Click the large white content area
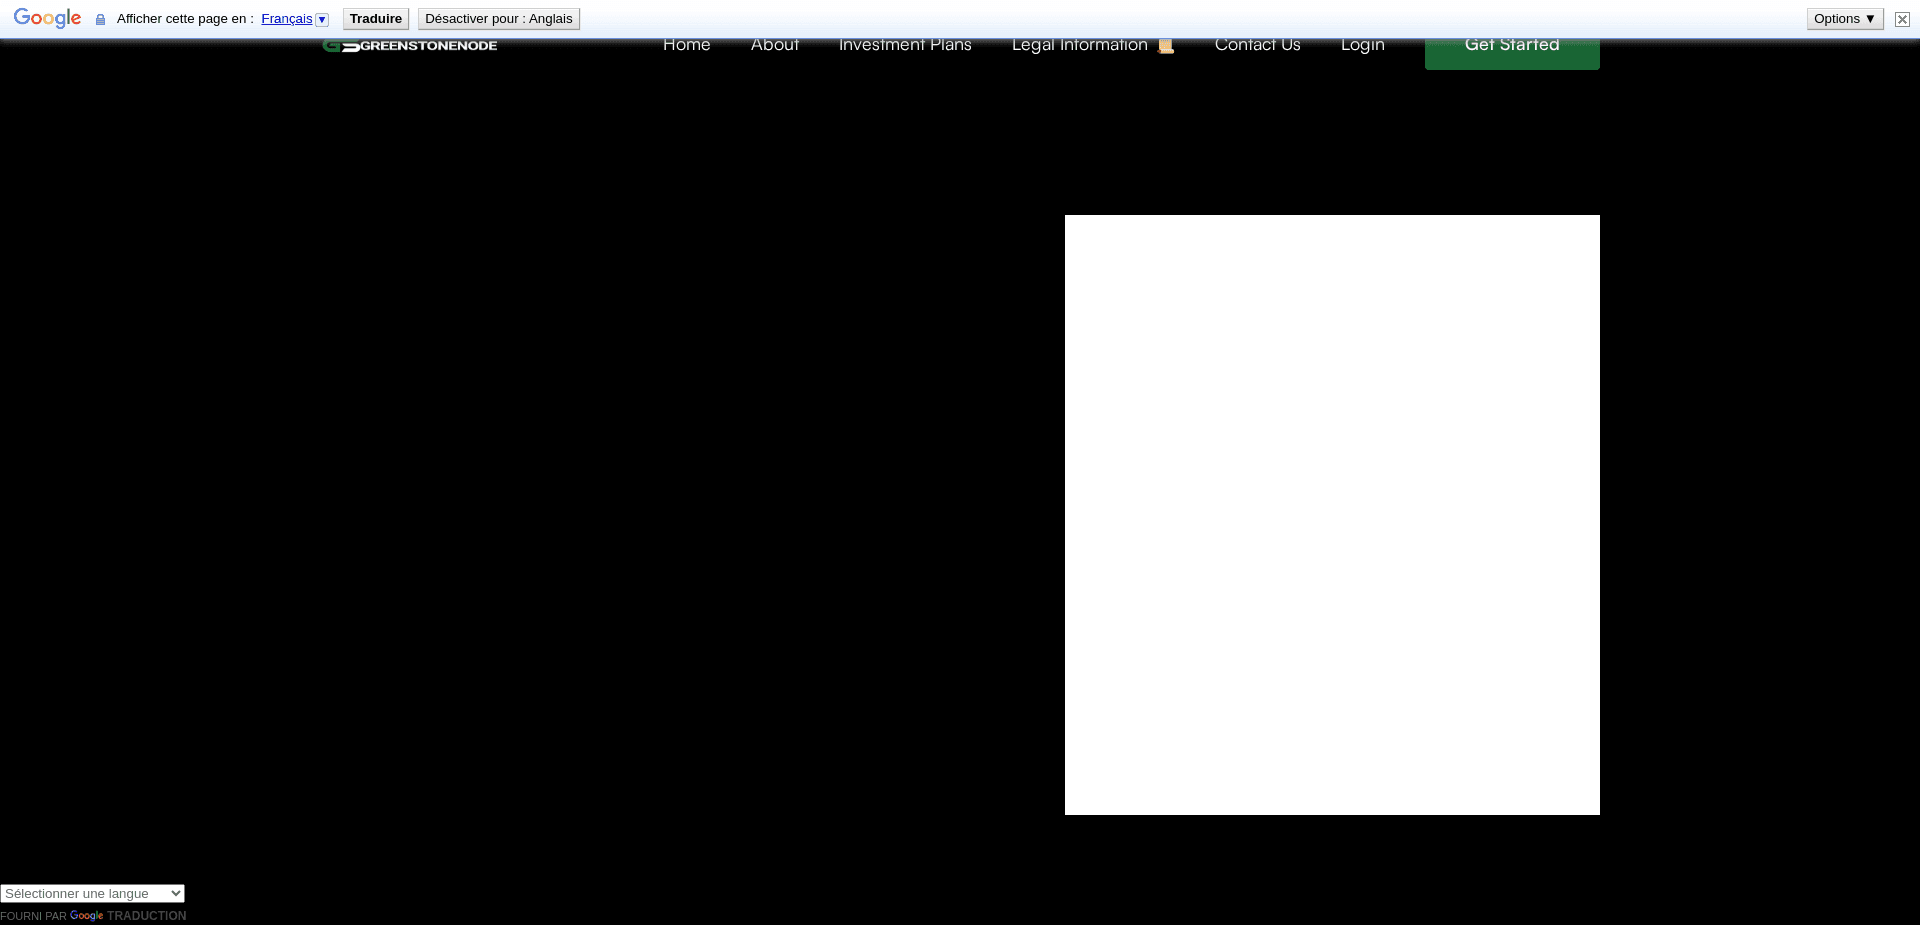This screenshot has width=1920, height=925. [1330, 514]
